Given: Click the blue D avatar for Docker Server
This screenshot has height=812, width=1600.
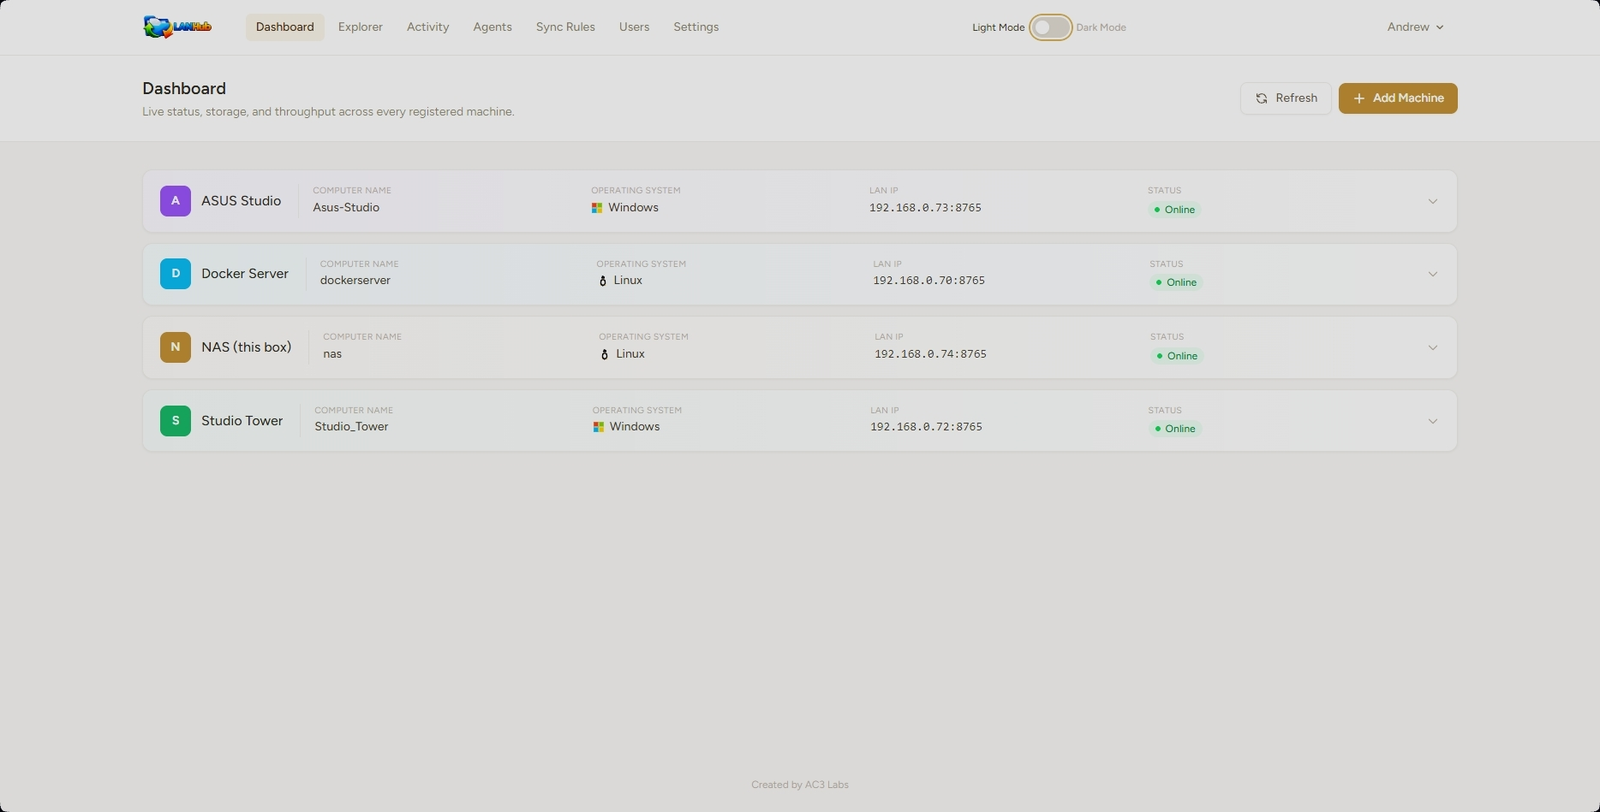Looking at the screenshot, I should (x=175, y=274).
